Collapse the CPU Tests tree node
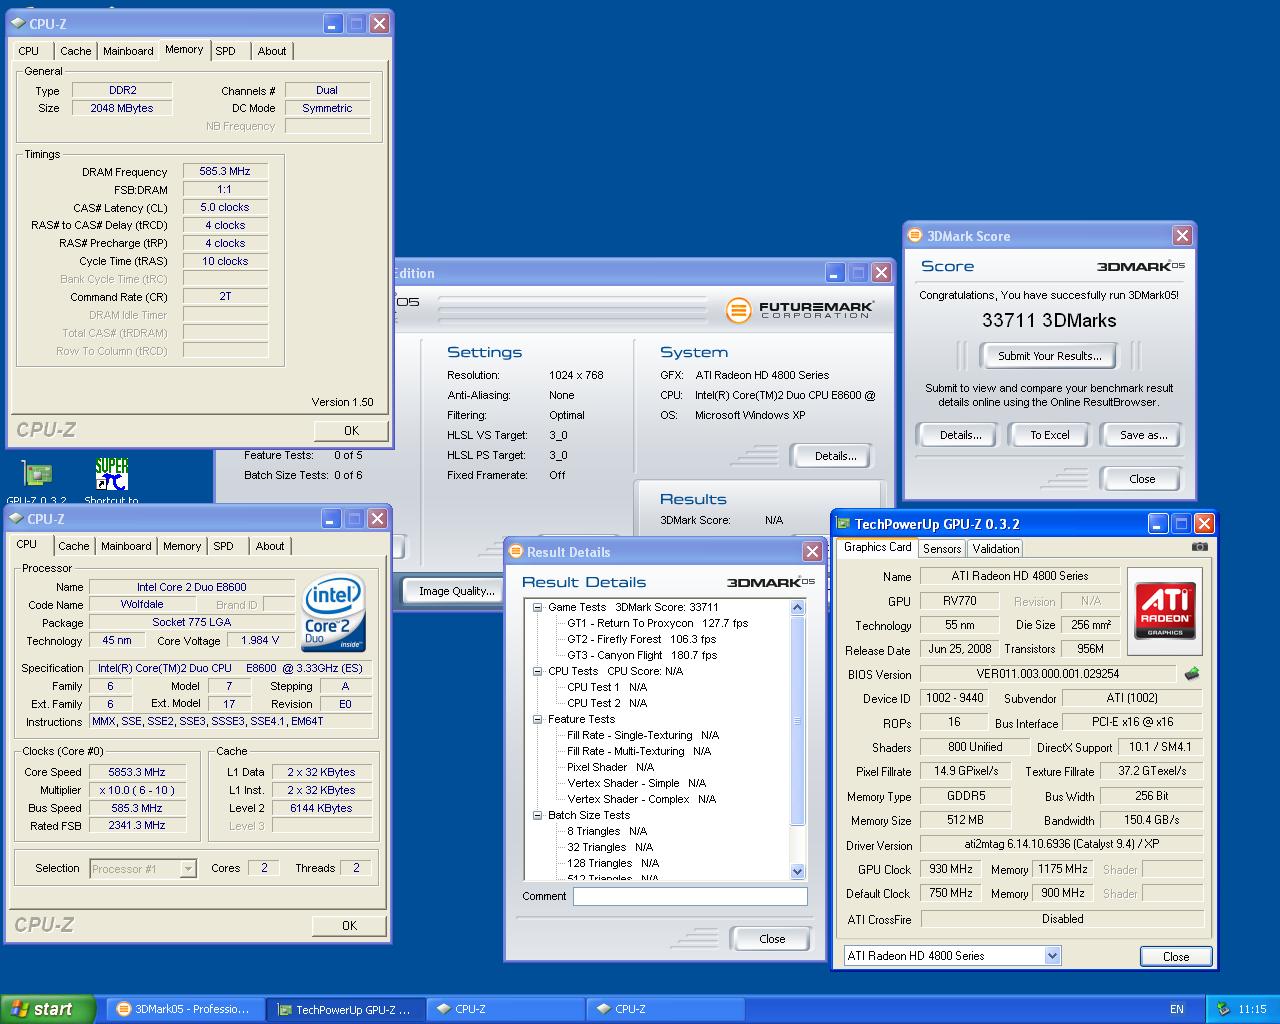 tap(537, 671)
